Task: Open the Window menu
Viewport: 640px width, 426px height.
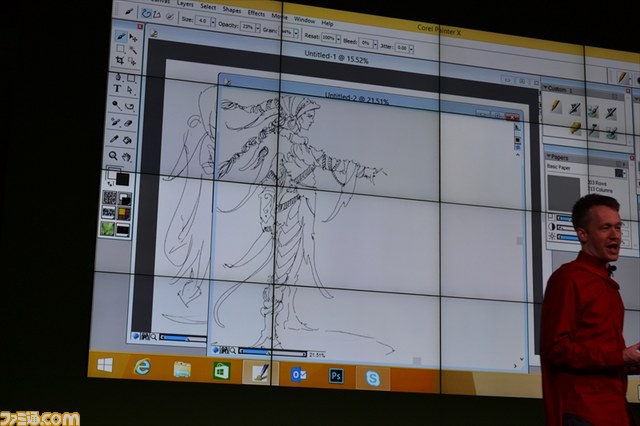Action: (304, 20)
